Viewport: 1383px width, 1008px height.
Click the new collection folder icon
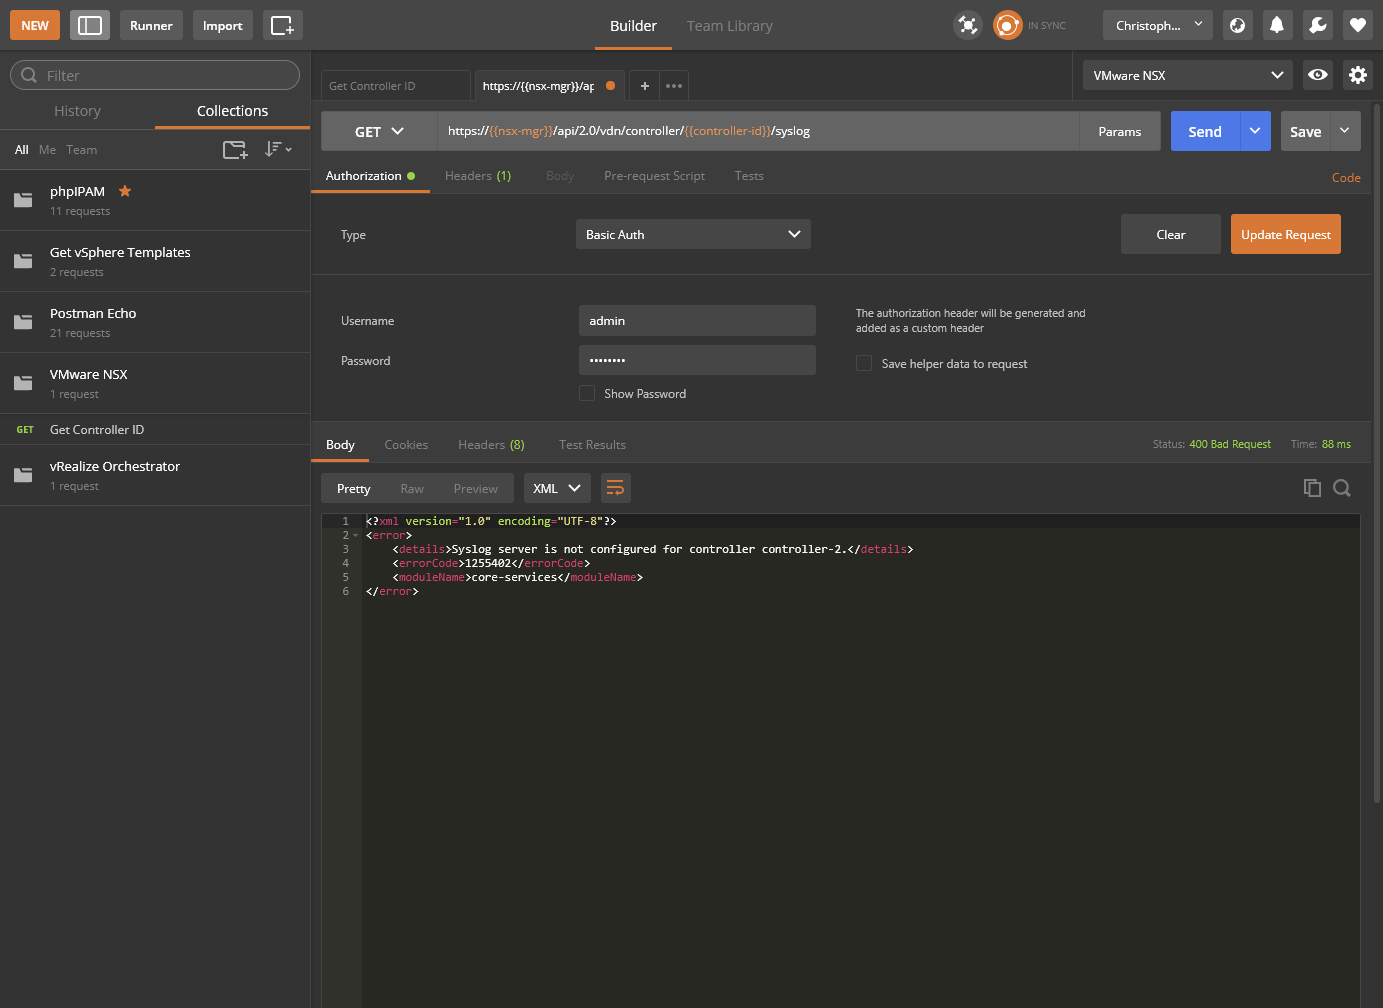pyautogui.click(x=235, y=150)
